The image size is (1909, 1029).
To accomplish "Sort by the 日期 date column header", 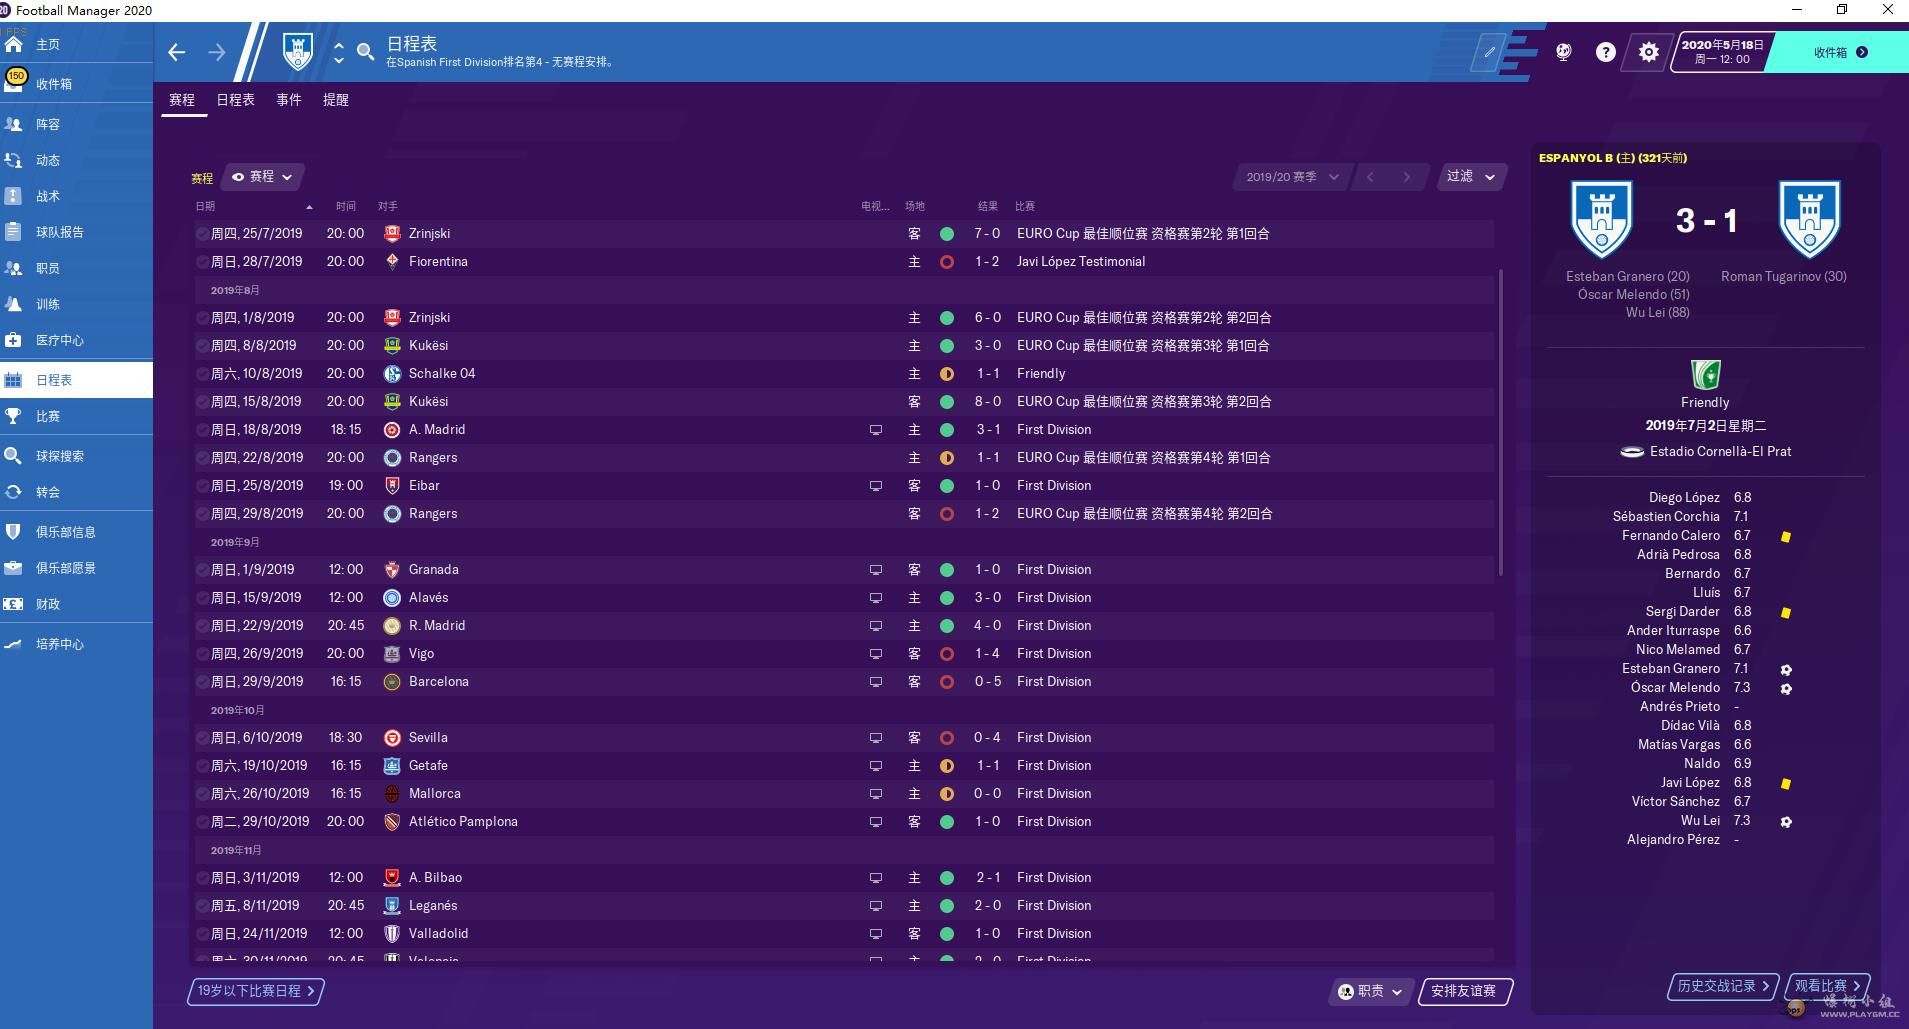I will (205, 206).
